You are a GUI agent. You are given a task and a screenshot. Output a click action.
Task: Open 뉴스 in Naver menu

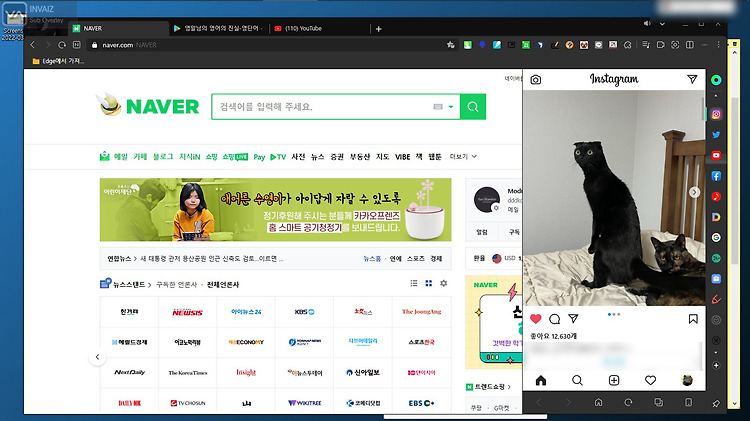tap(318, 156)
